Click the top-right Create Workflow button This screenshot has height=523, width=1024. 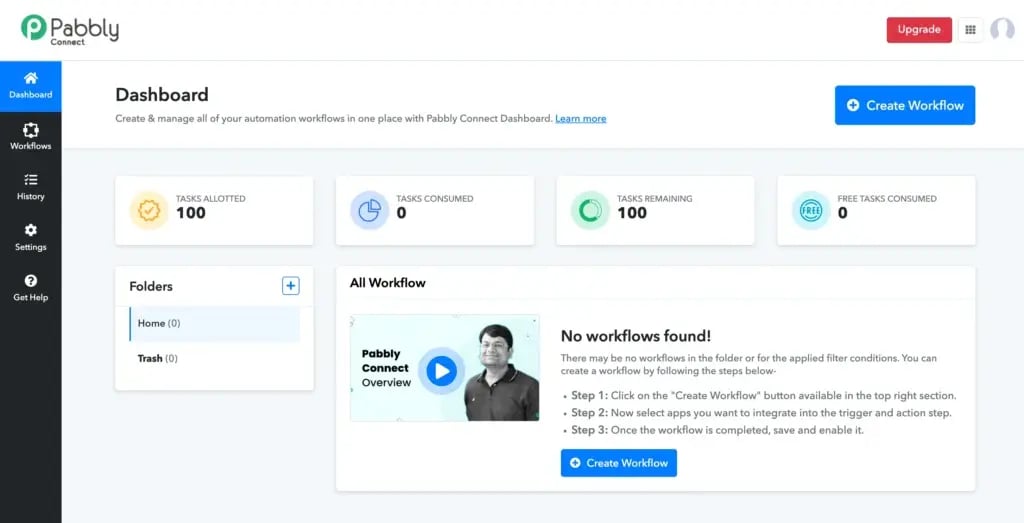(x=904, y=105)
